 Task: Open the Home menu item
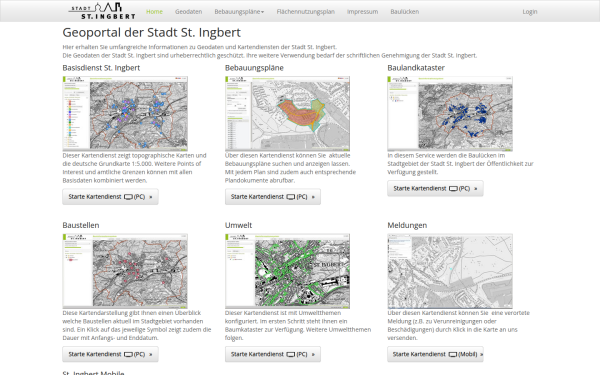coord(154,11)
